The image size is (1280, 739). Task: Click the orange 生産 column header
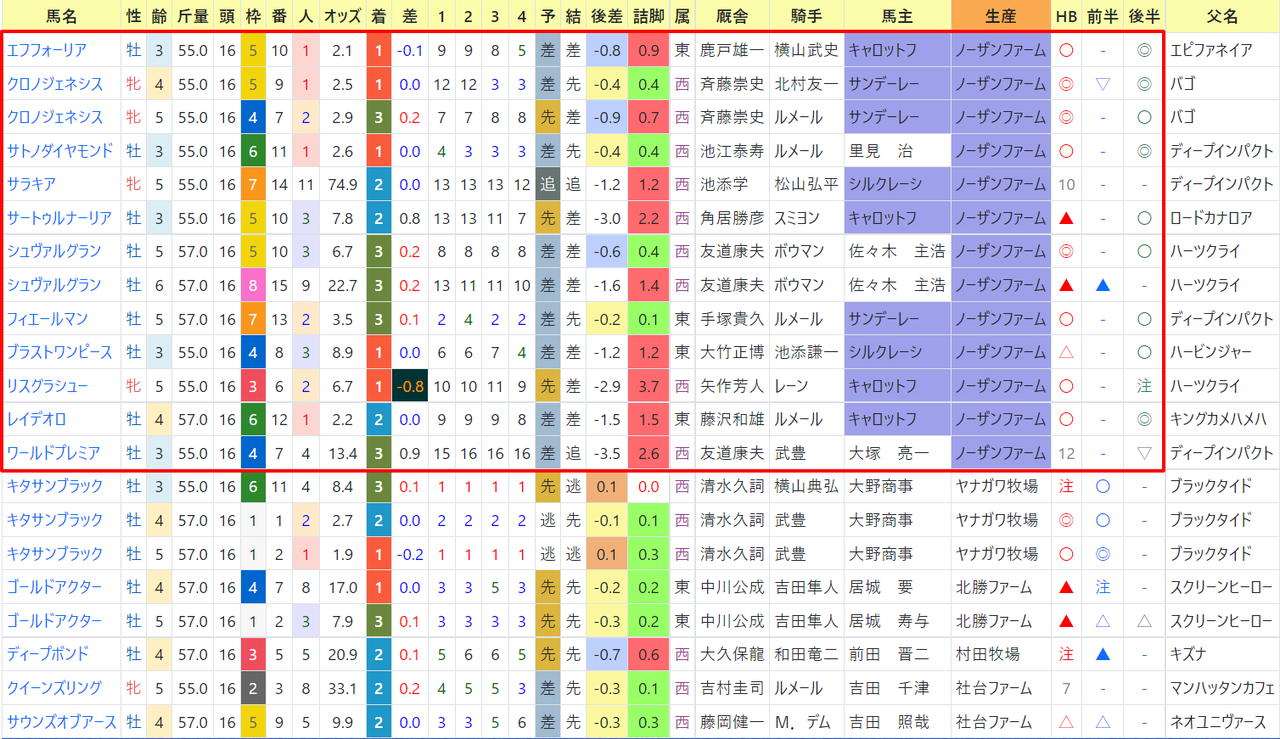[x=1000, y=16]
